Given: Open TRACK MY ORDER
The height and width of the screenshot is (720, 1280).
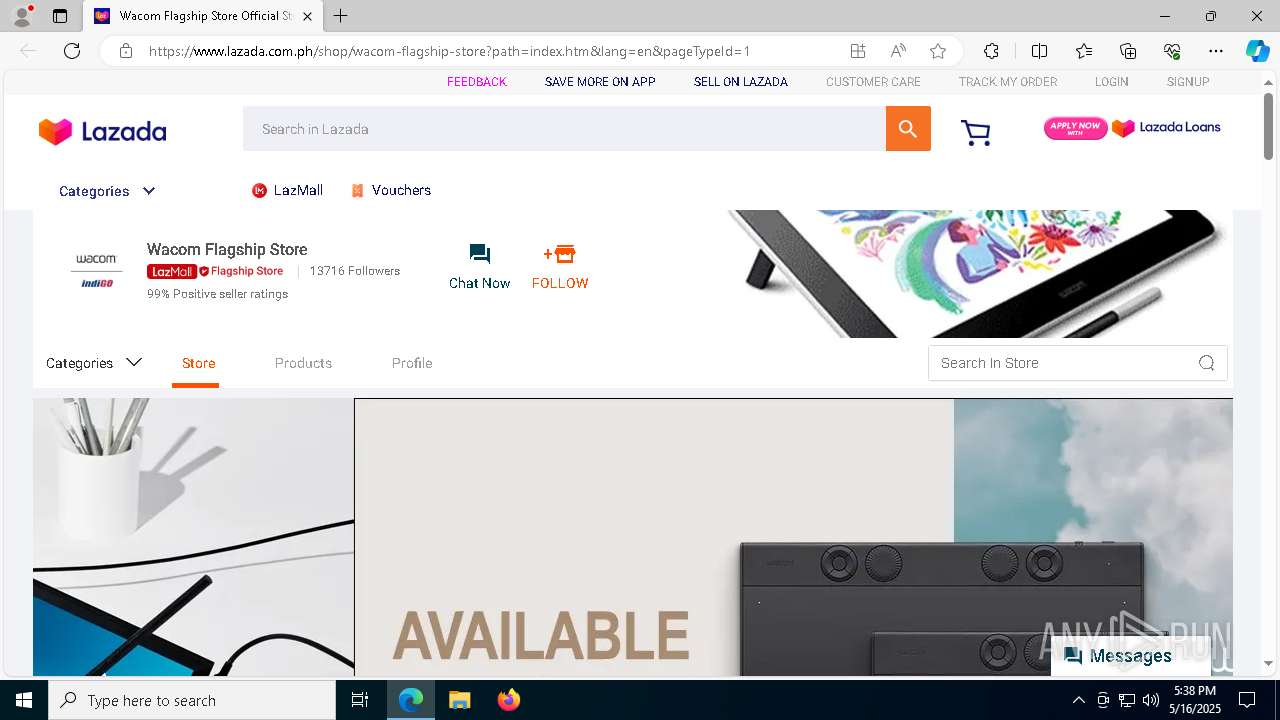Looking at the screenshot, I should tap(1008, 82).
